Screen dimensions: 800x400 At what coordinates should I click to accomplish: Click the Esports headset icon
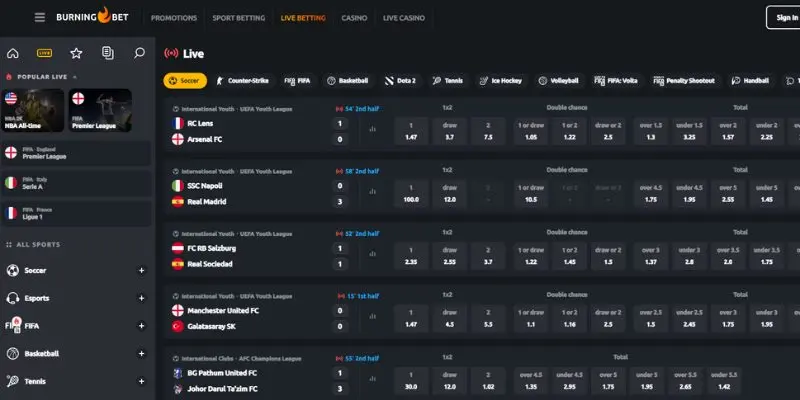[x=13, y=298]
